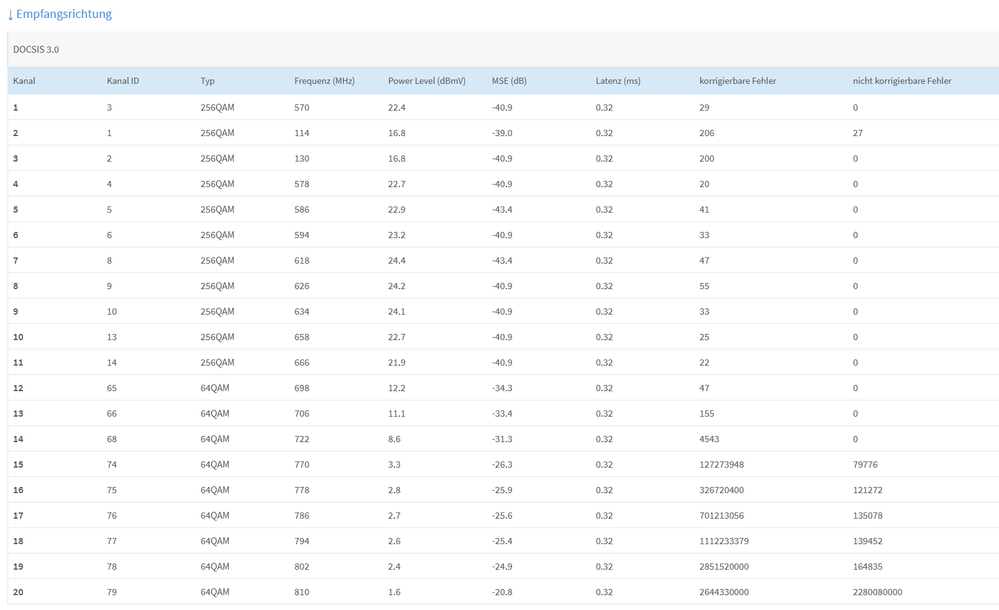
Task: Select correctable error count 326720400
Action: [721, 490]
